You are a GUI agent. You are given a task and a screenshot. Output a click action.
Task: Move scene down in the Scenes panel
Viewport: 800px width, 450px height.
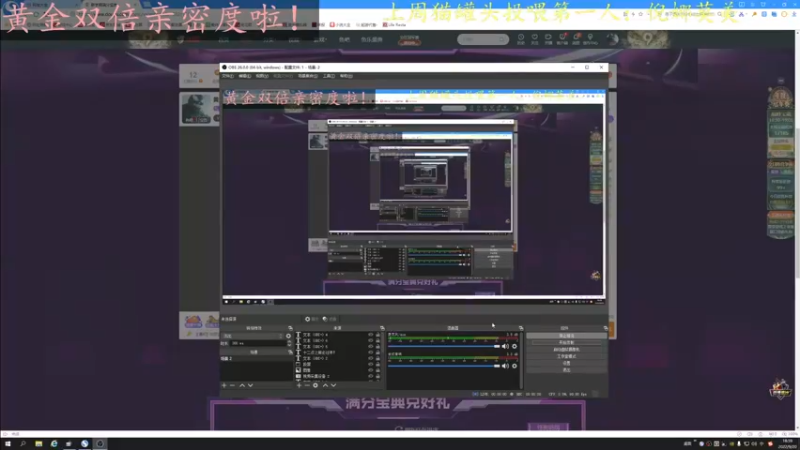250,385
